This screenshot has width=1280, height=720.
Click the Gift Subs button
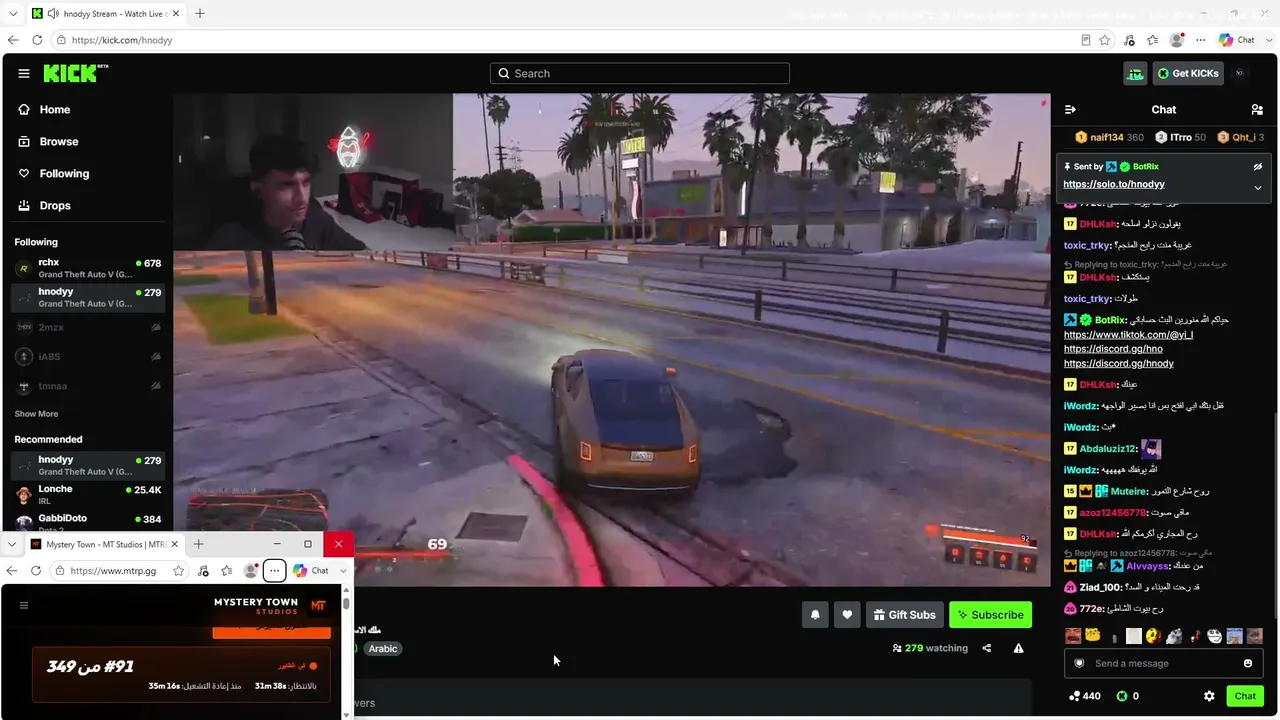[x=904, y=615]
